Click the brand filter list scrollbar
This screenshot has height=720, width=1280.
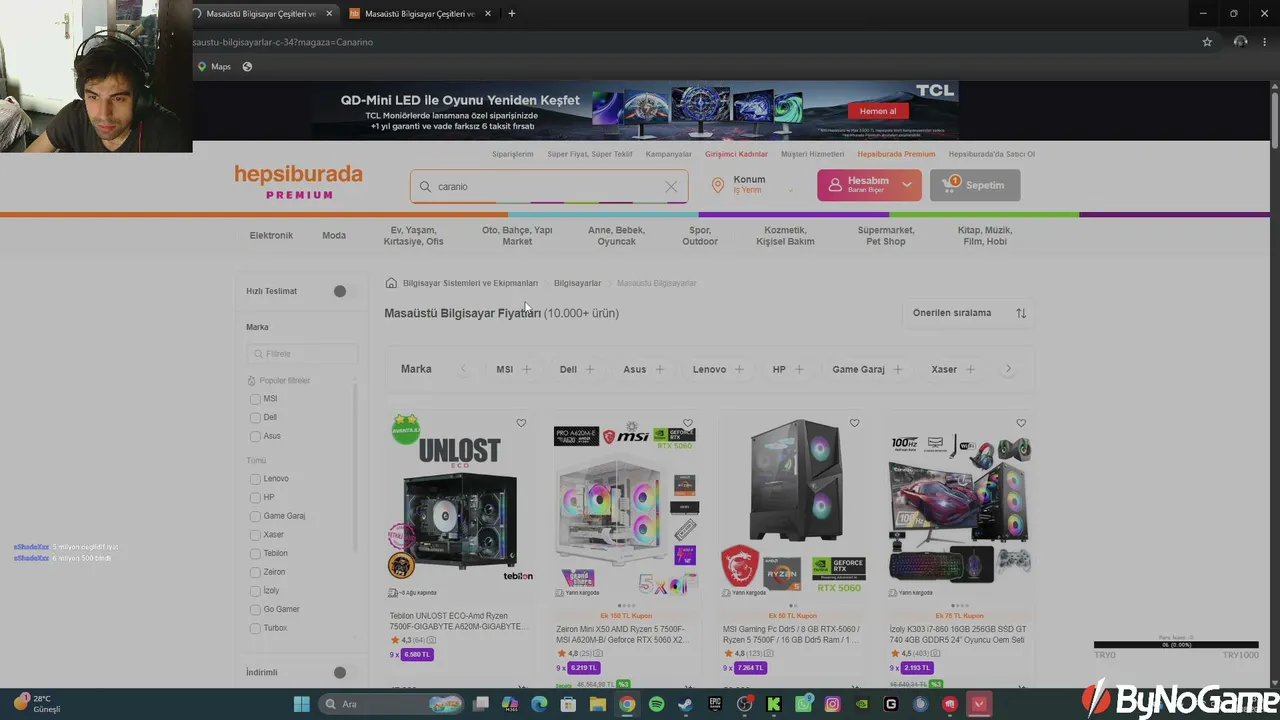click(x=355, y=466)
